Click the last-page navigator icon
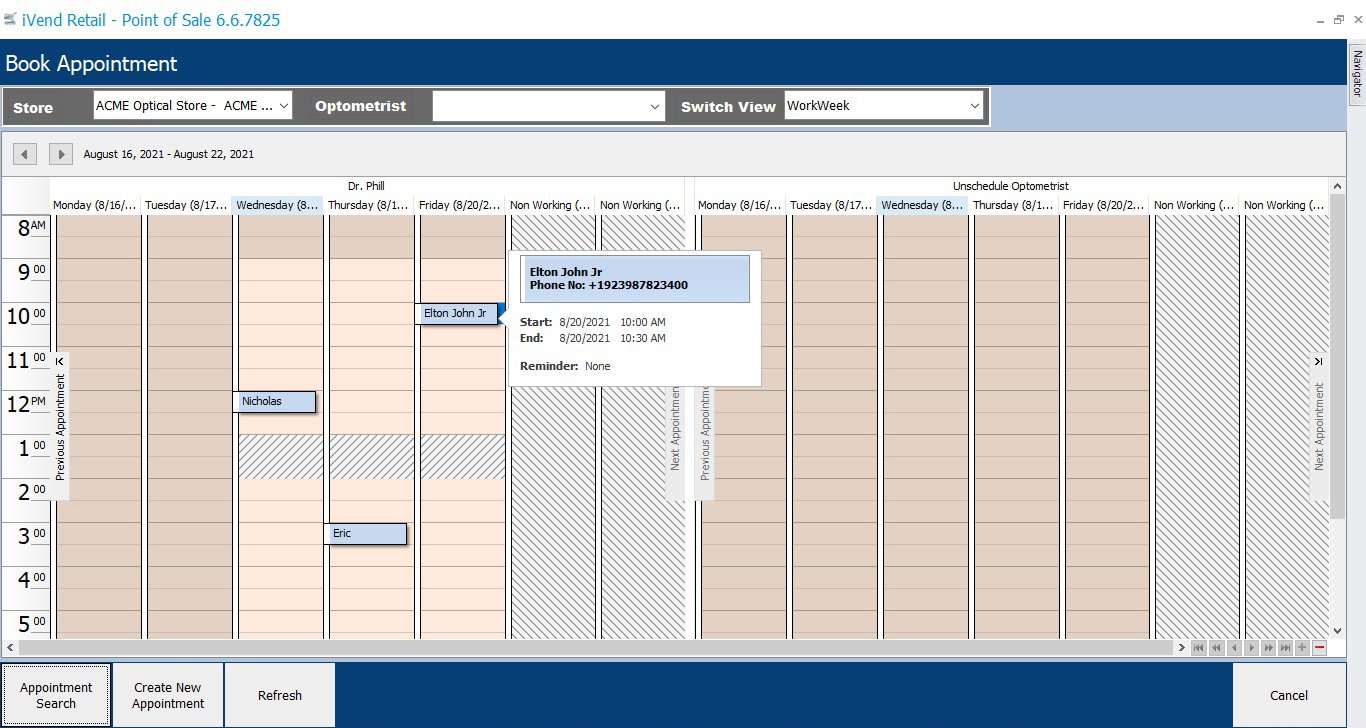This screenshot has height=728, width=1366. point(1285,648)
